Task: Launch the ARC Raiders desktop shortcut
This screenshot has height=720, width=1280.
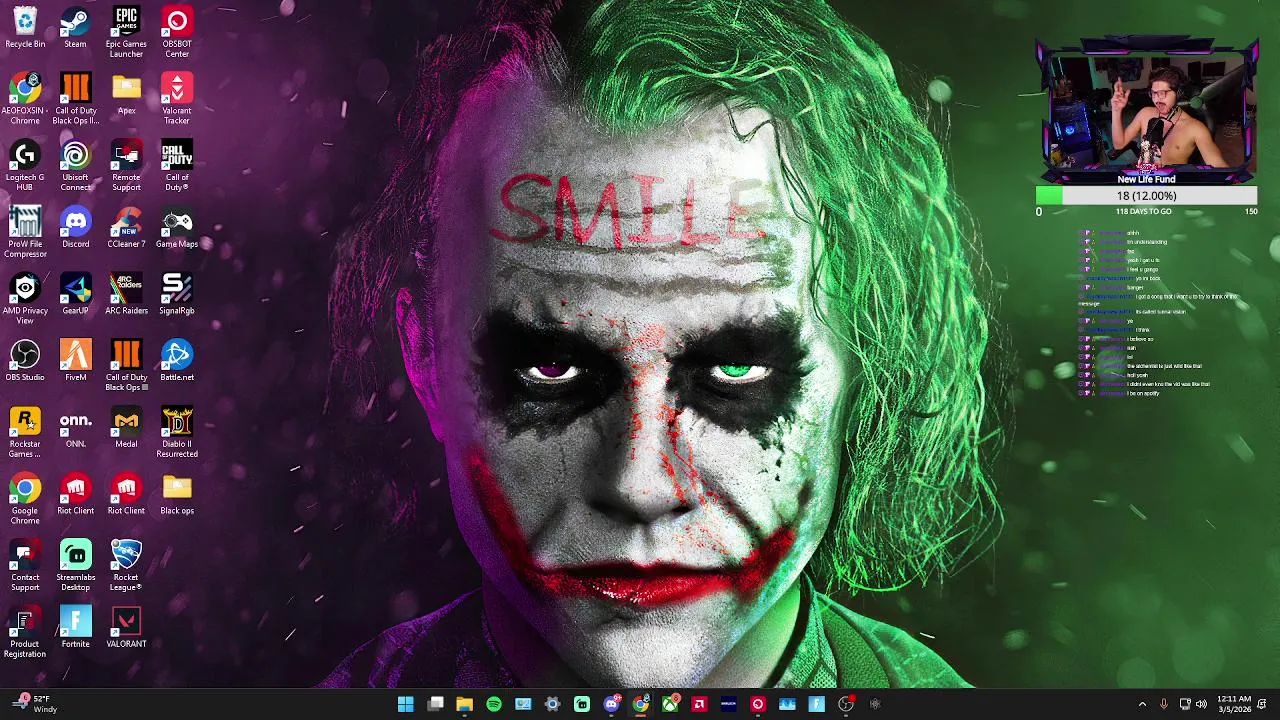Action: 126,295
